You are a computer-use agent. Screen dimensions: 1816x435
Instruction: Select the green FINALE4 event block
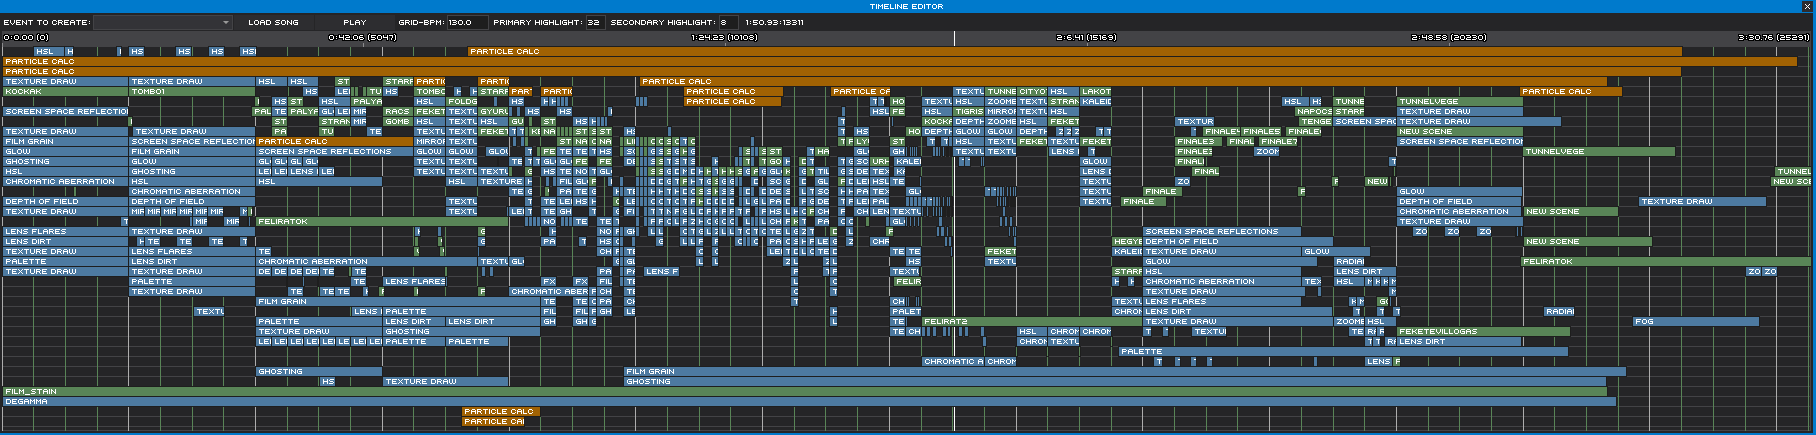click(1222, 132)
